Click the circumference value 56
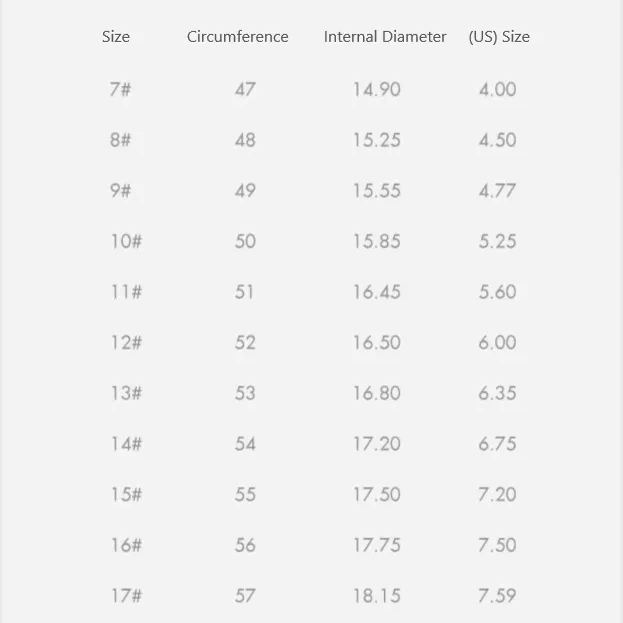This screenshot has height=623, width=623. [245, 545]
